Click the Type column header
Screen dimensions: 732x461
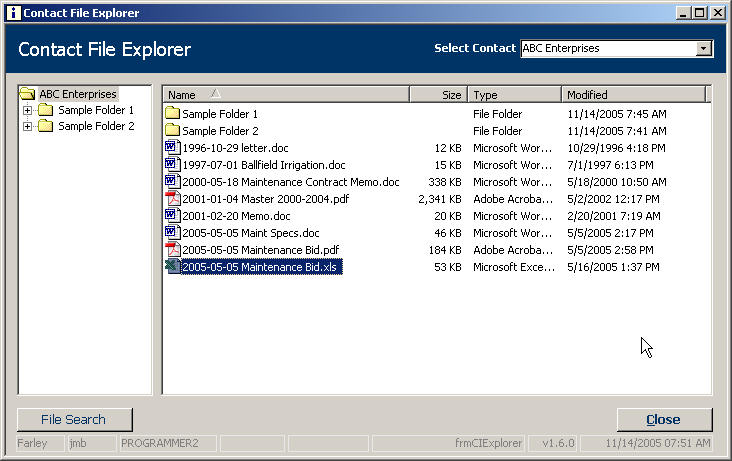click(x=514, y=95)
